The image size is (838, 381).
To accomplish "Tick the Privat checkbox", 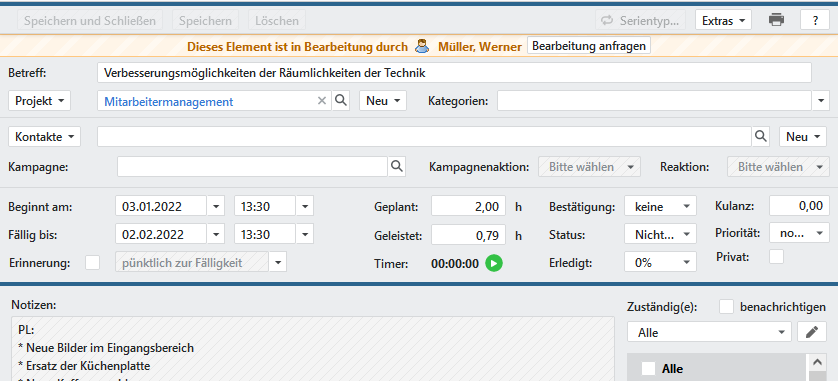I will 776,256.
